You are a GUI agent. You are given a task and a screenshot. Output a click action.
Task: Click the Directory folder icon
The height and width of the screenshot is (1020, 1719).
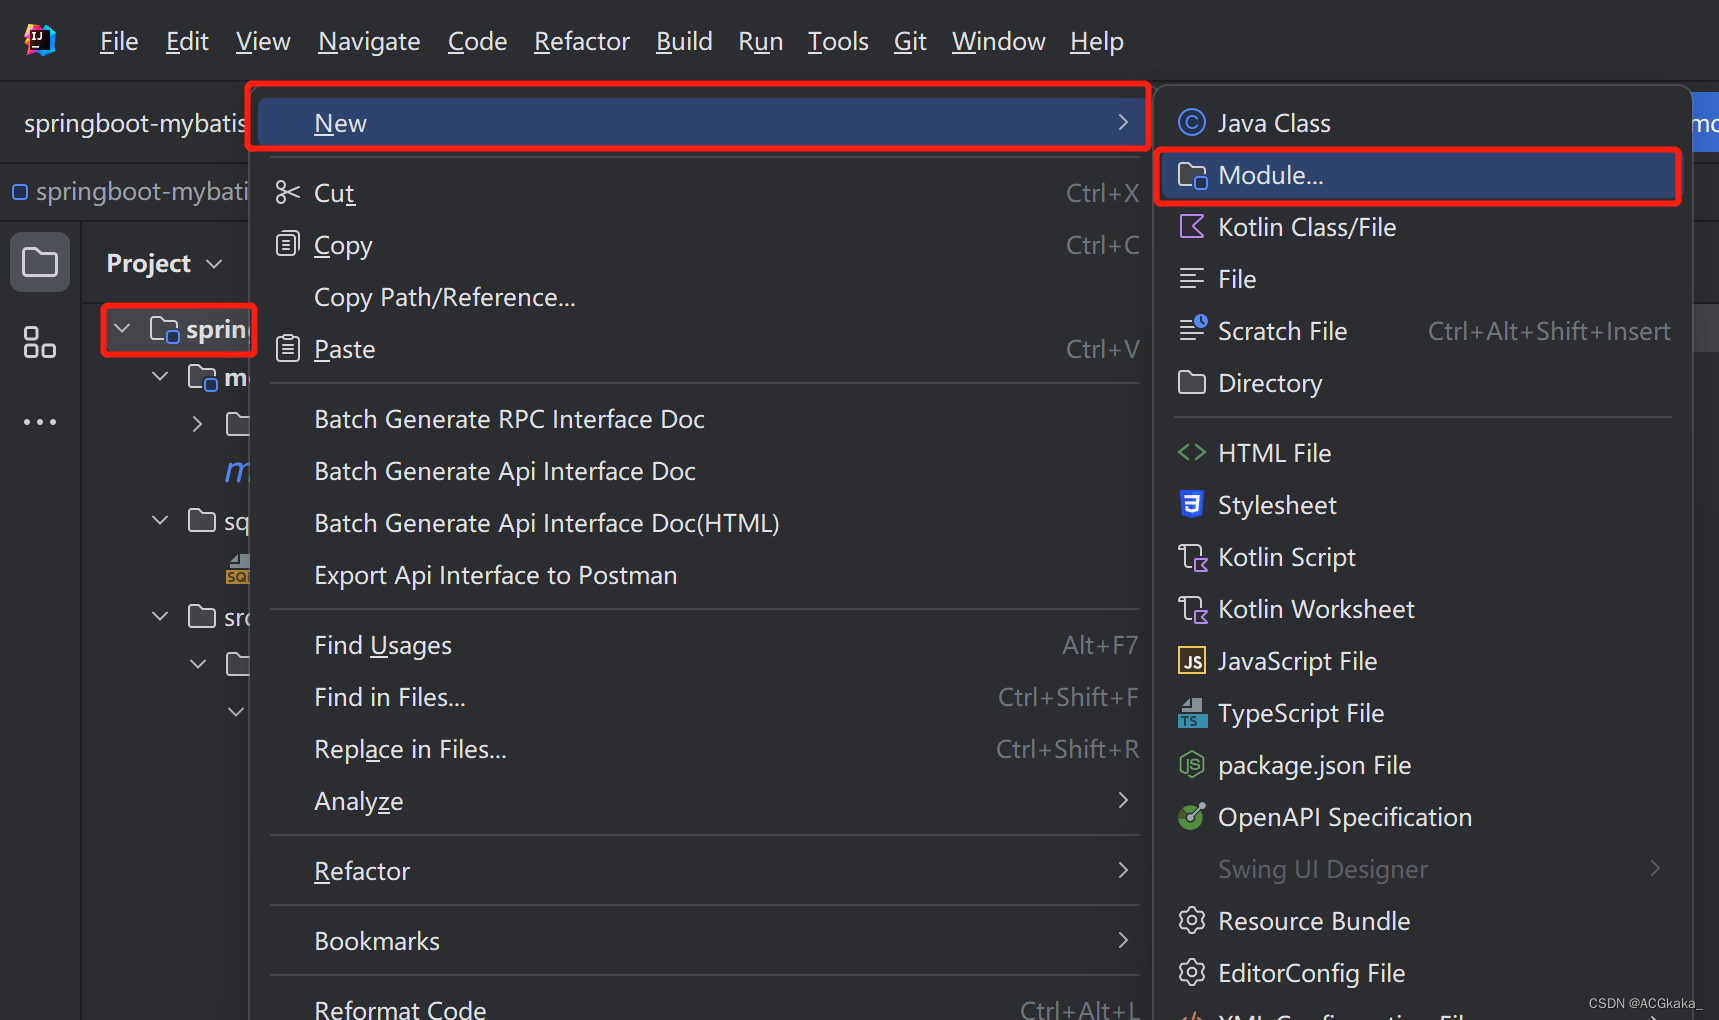click(x=1191, y=383)
